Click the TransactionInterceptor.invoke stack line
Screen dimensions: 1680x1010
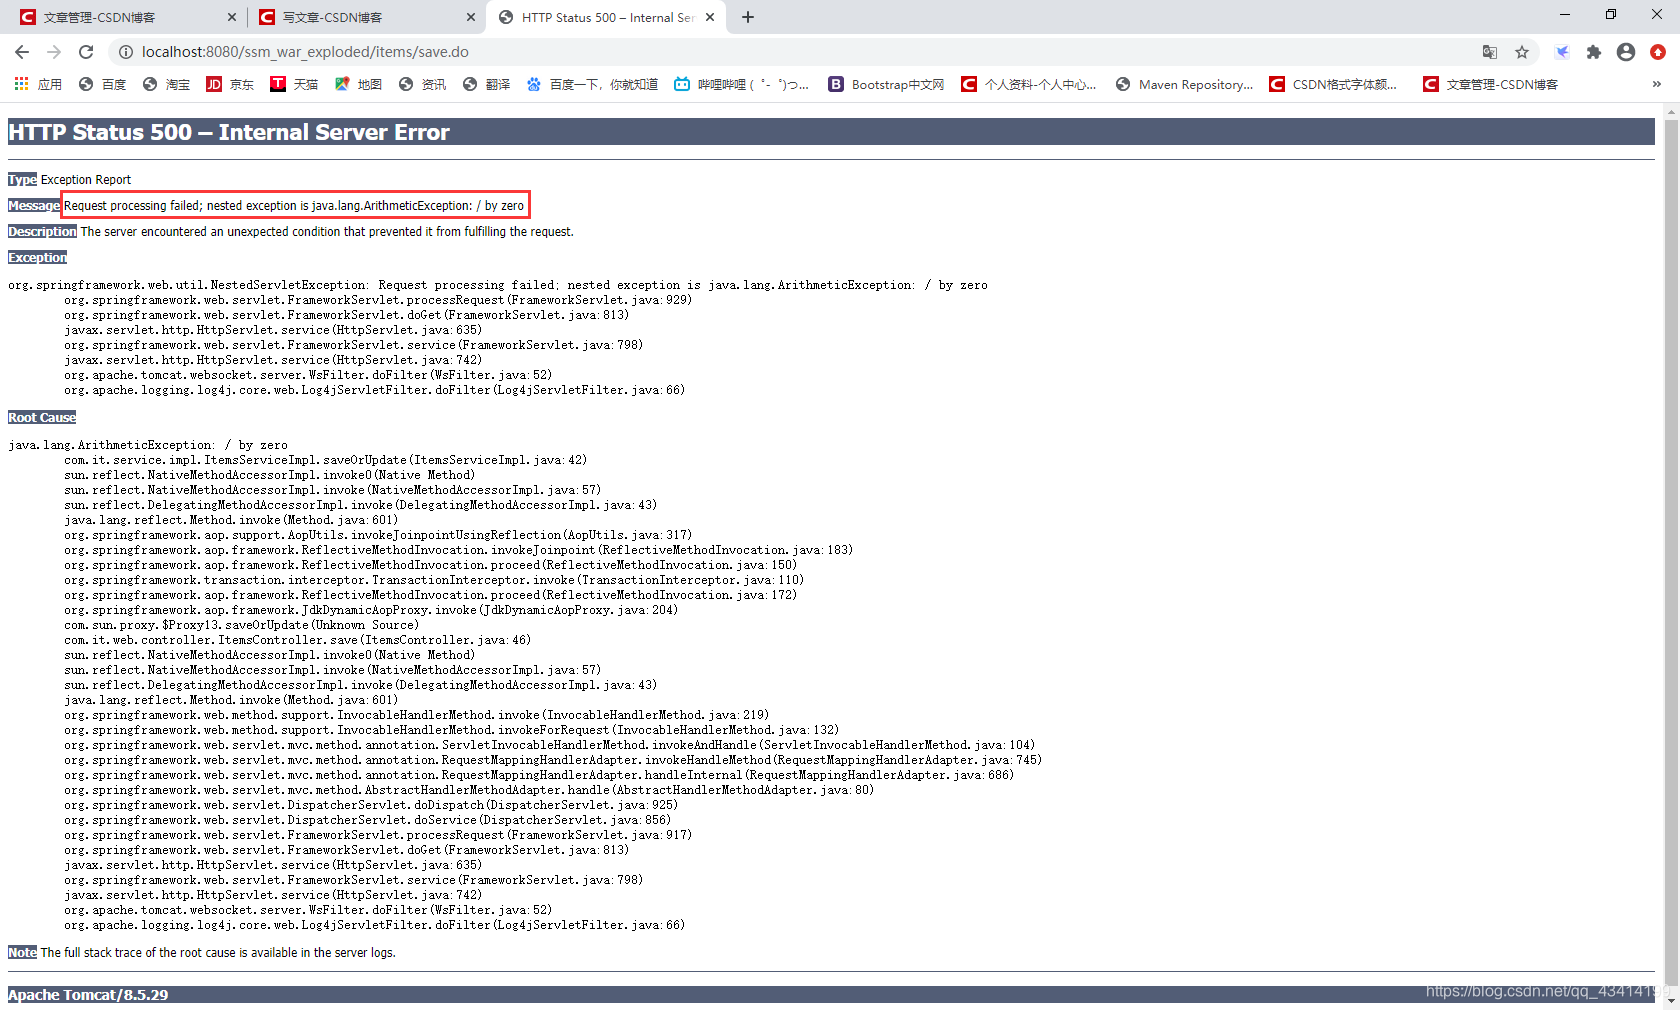coord(434,580)
